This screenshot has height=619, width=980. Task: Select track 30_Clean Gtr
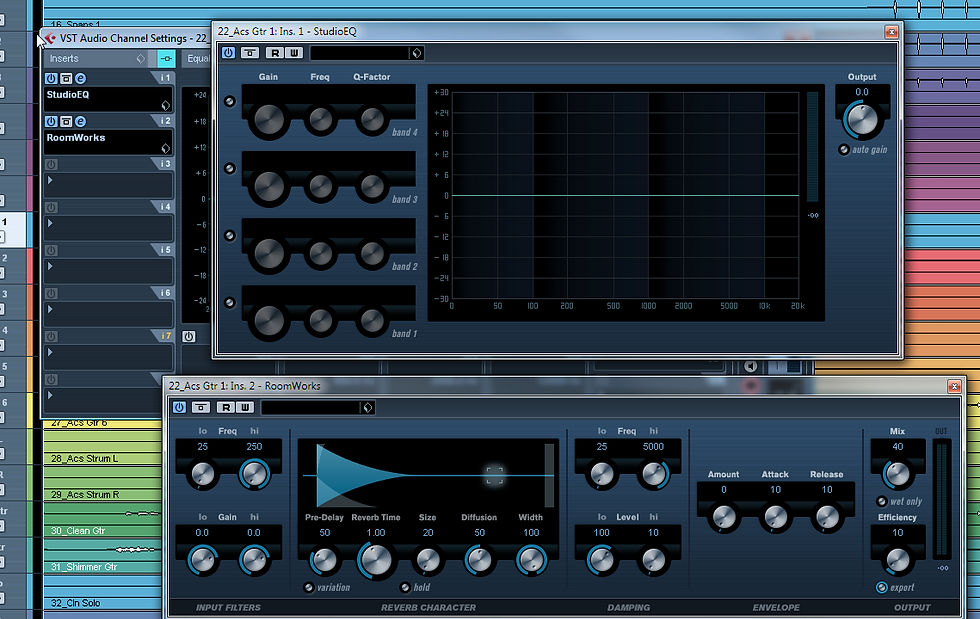click(x=78, y=531)
